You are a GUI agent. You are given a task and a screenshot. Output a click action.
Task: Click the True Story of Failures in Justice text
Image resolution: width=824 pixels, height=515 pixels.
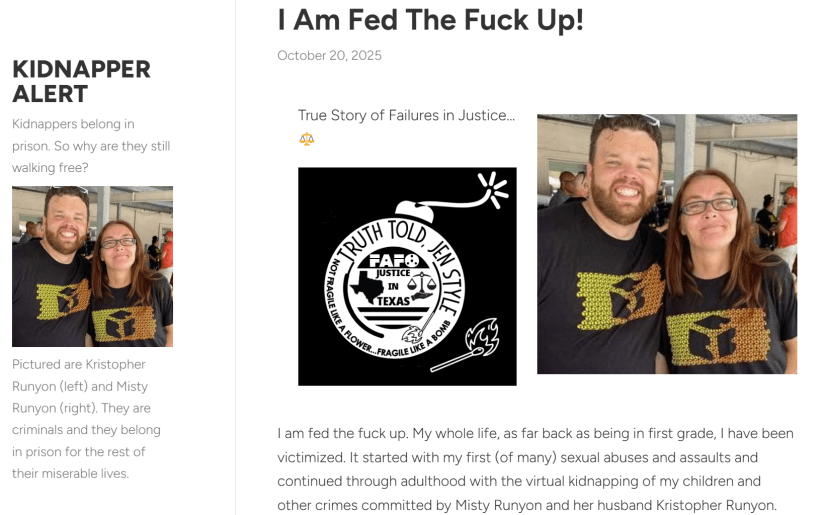pos(406,115)
